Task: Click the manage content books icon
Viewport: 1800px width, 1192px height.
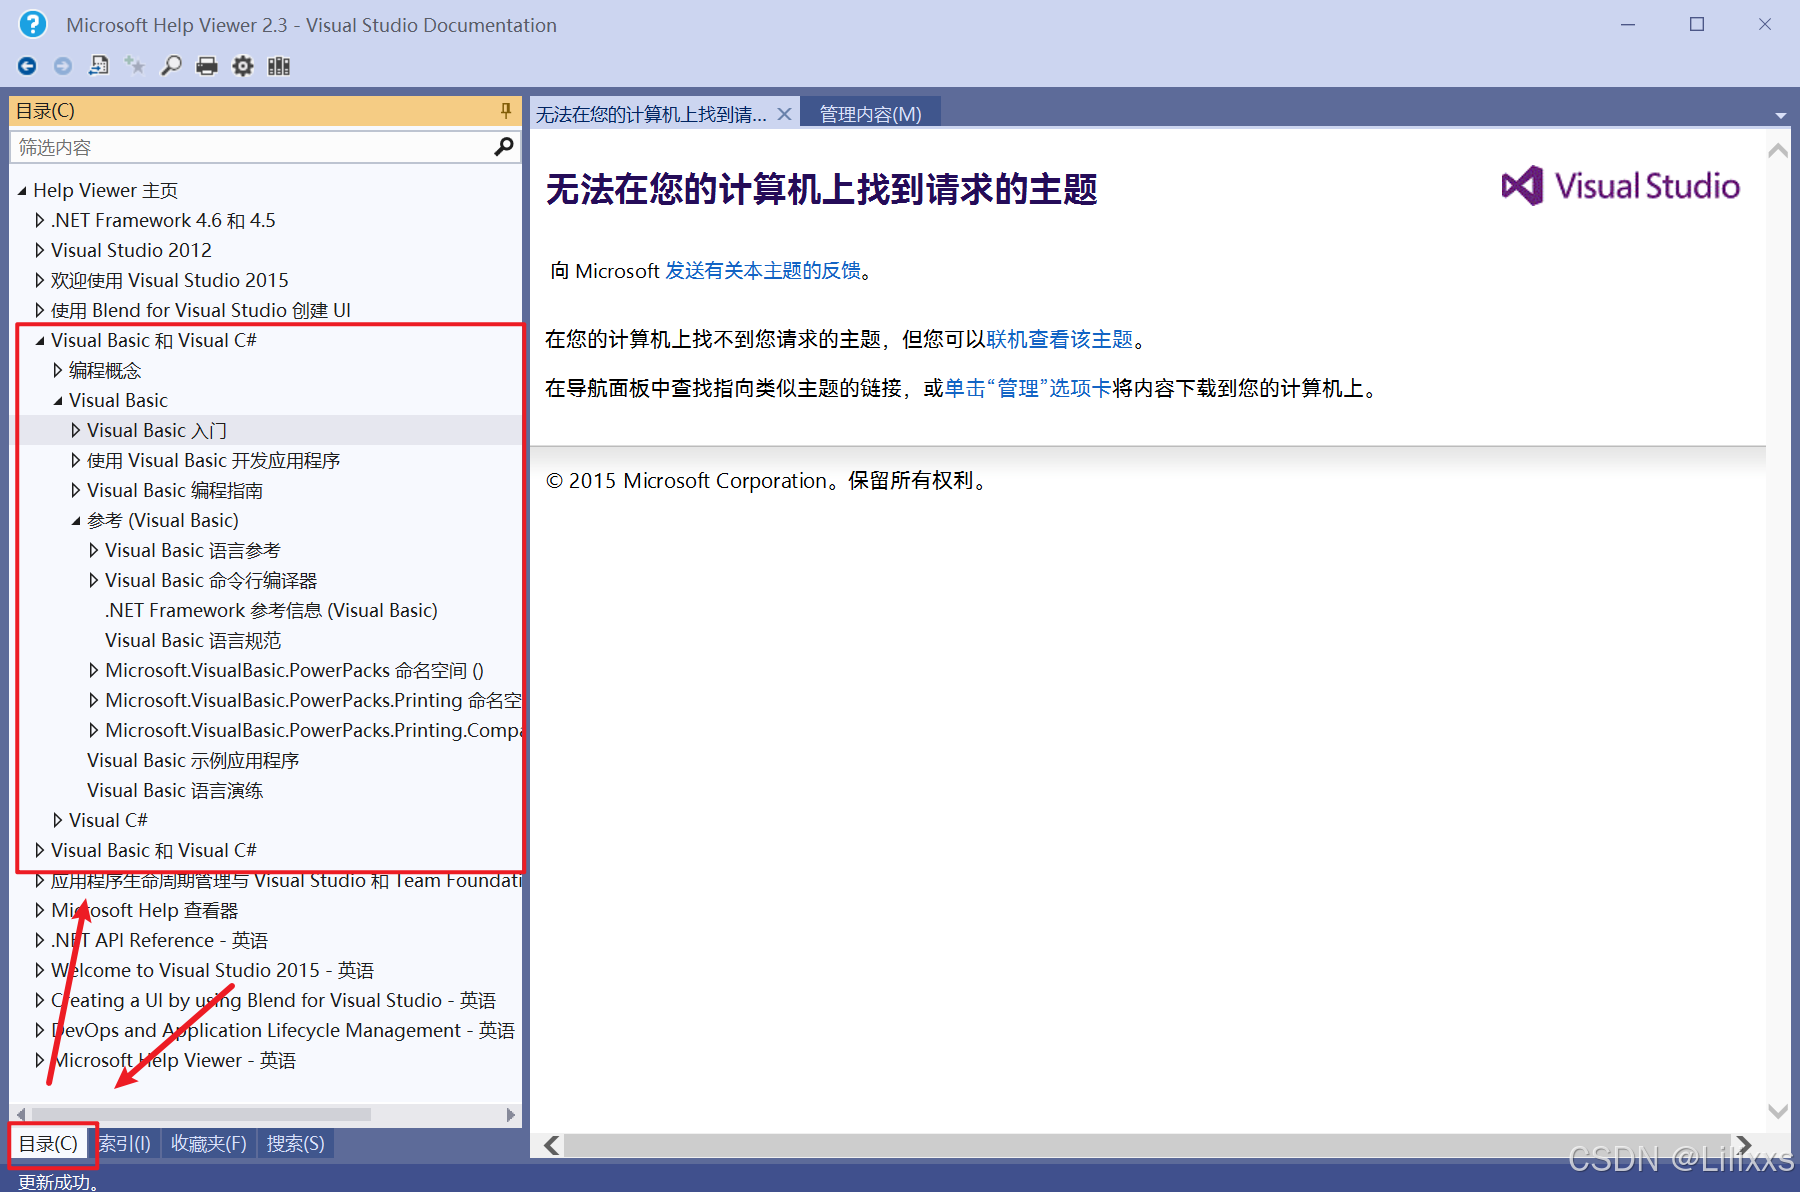Action: point(279,66)
